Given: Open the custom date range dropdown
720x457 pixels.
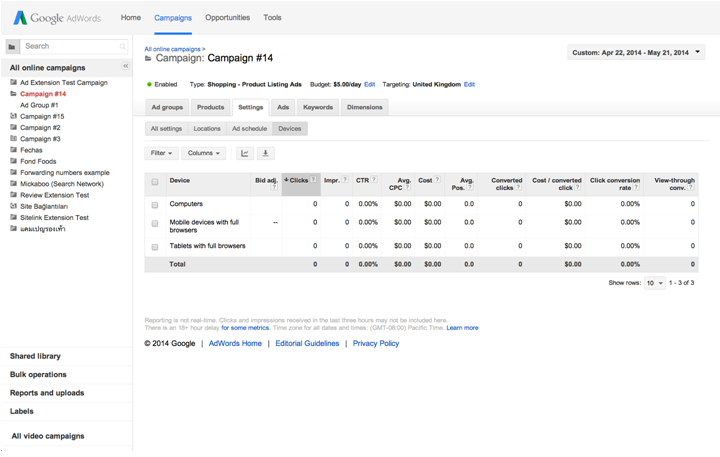Looking at the screenshot, I should coord(636,52).
